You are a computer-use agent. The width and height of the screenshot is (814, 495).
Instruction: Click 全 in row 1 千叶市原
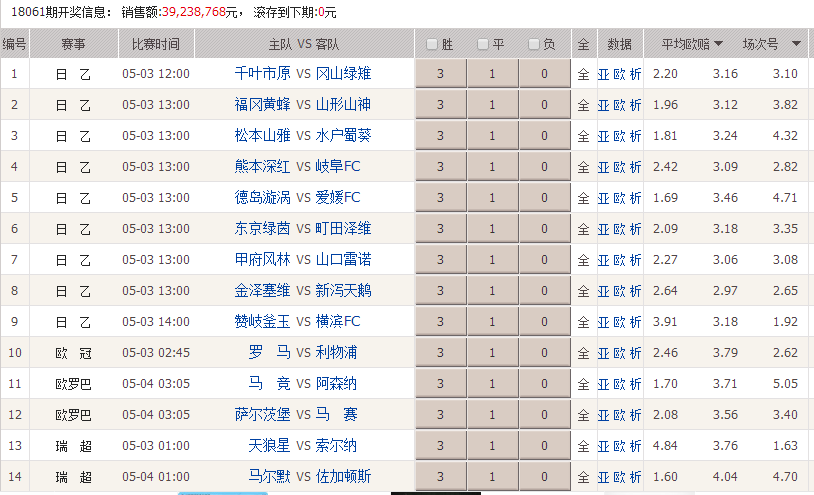coord(584,74)
